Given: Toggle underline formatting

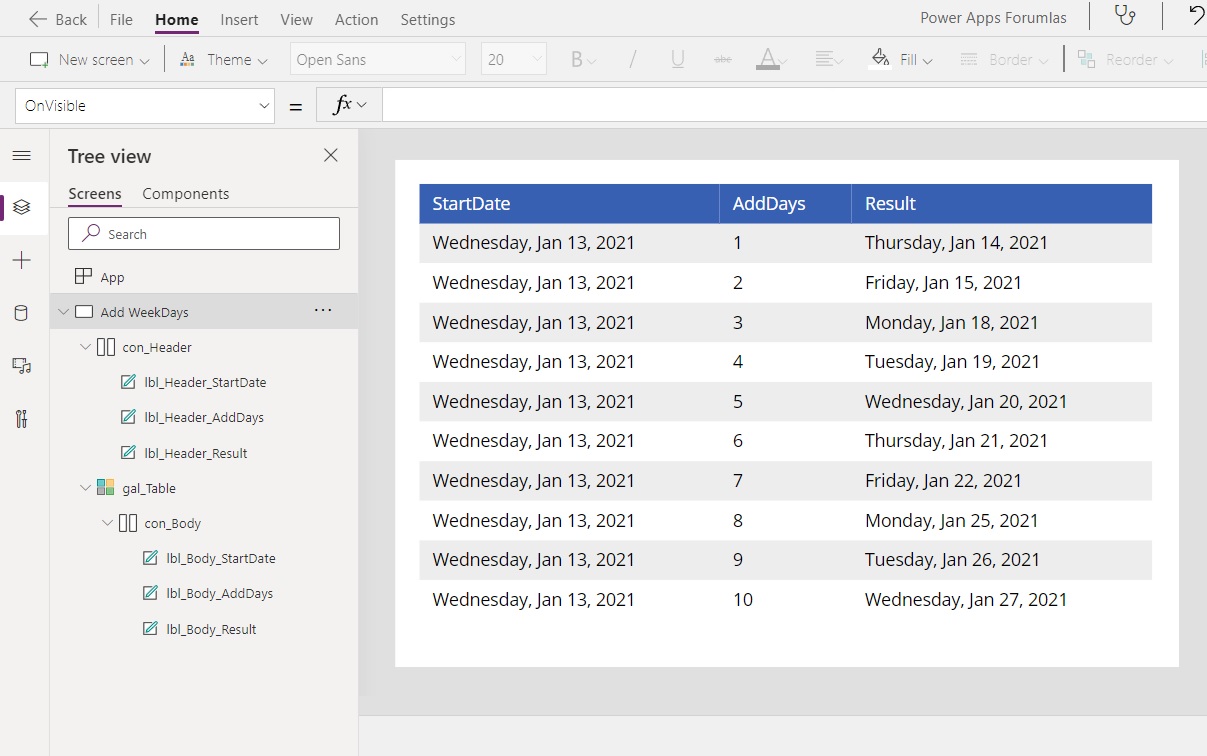Looking at the screenshot, I should coord(677,59).
